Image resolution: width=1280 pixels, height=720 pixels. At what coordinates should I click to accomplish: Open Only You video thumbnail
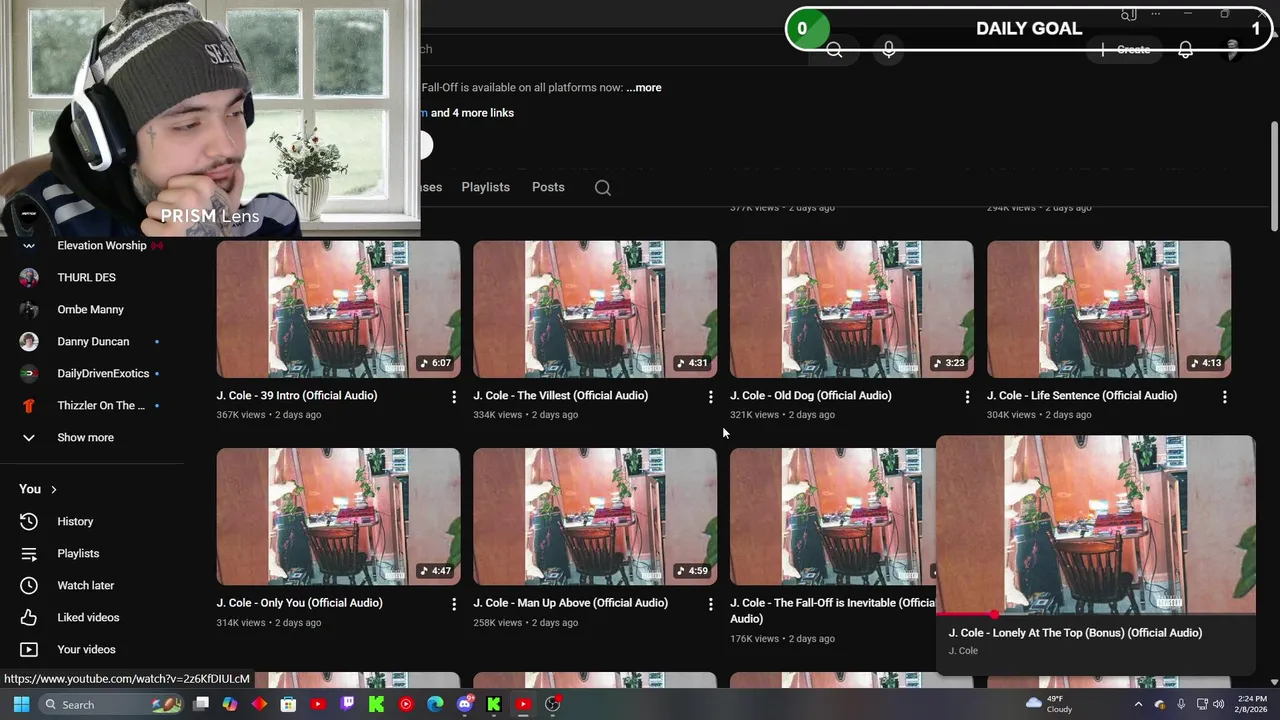tap(338, 516)
